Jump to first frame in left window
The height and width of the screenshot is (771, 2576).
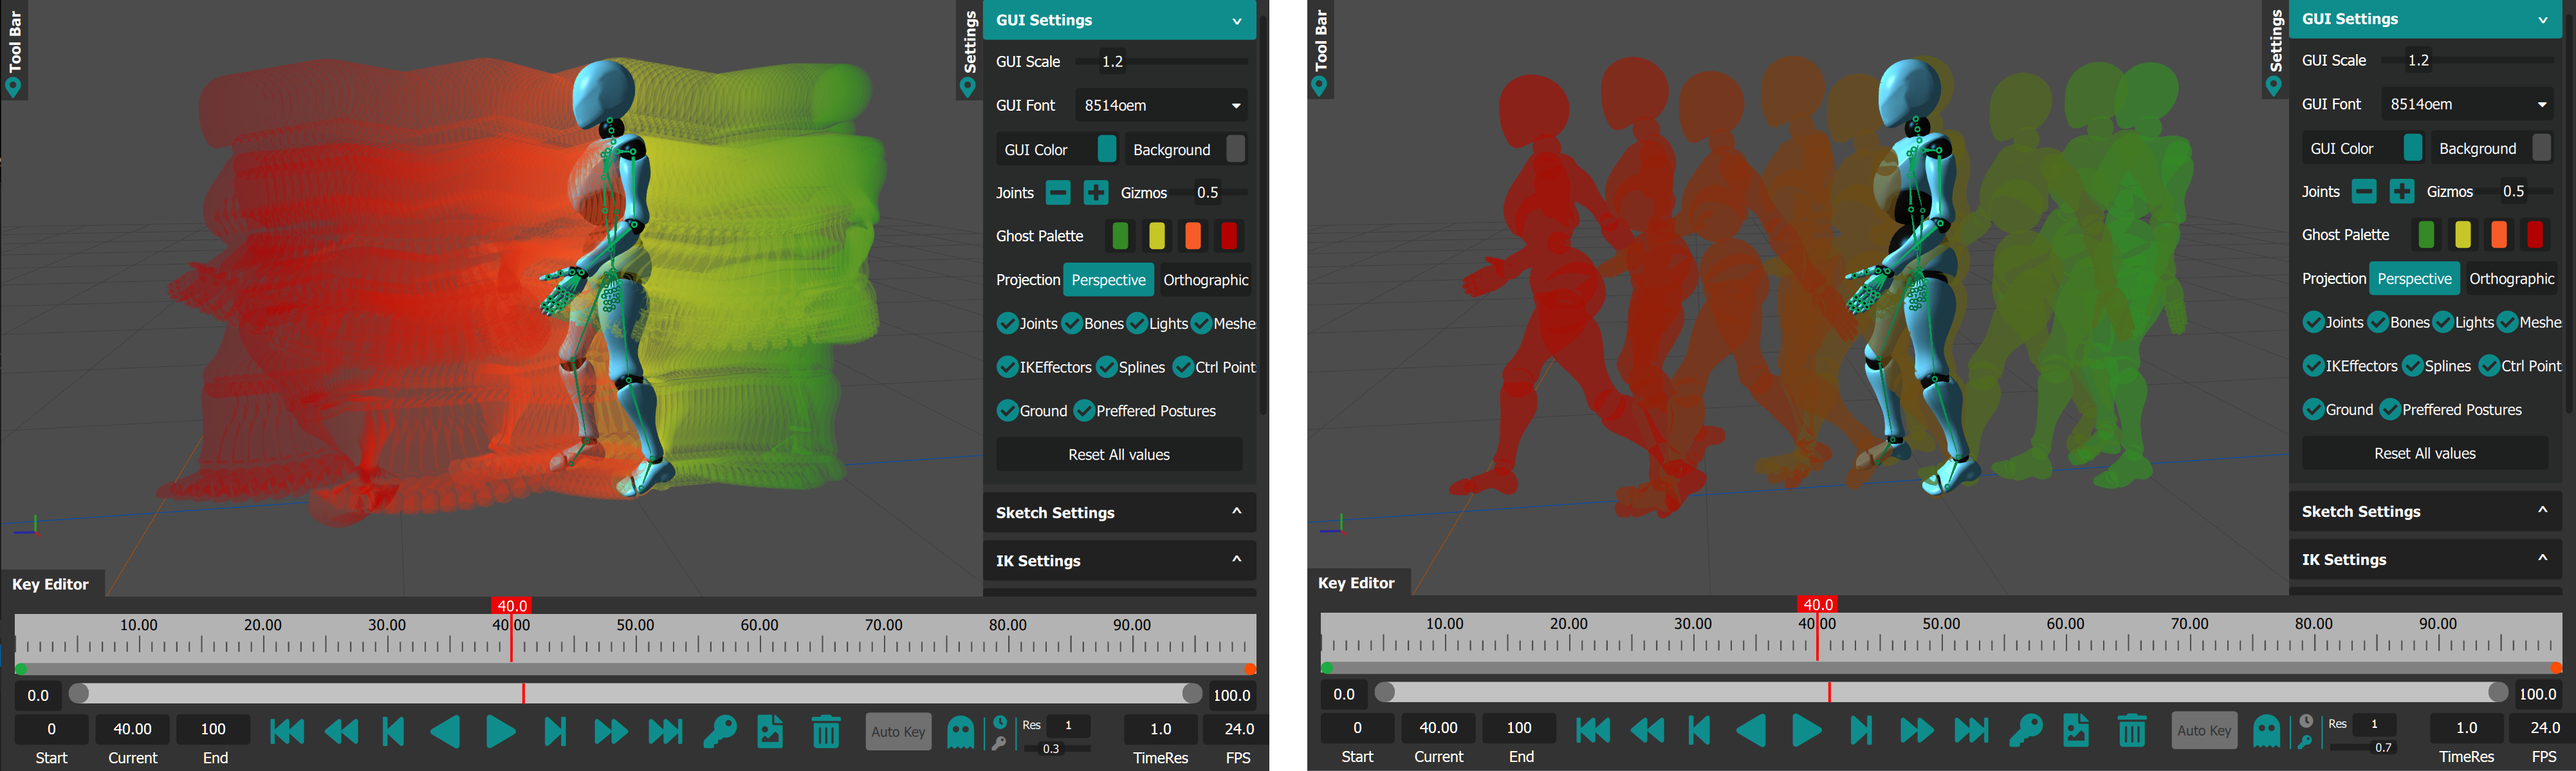point(287,732)
